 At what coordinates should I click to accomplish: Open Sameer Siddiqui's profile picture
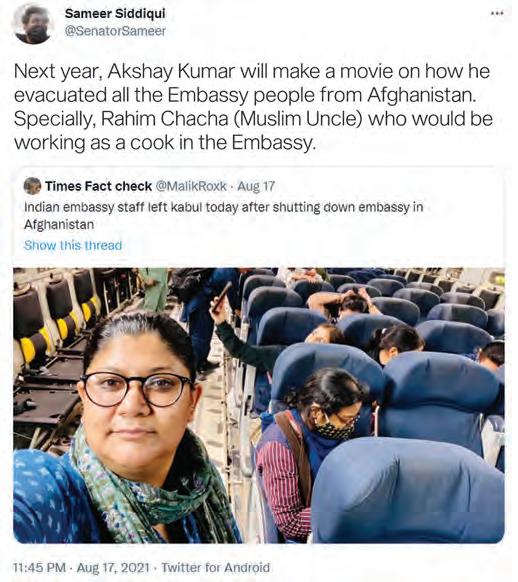pyautogui.click(x=33, y=24)
